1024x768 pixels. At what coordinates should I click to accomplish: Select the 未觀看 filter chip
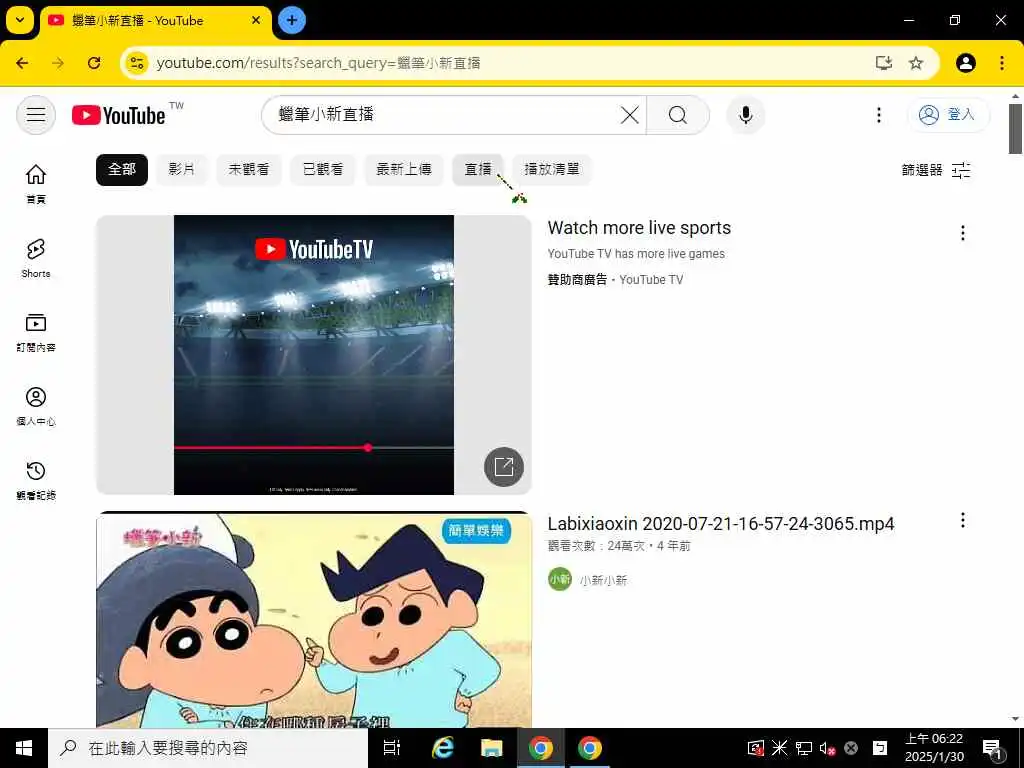pos(249,170)
